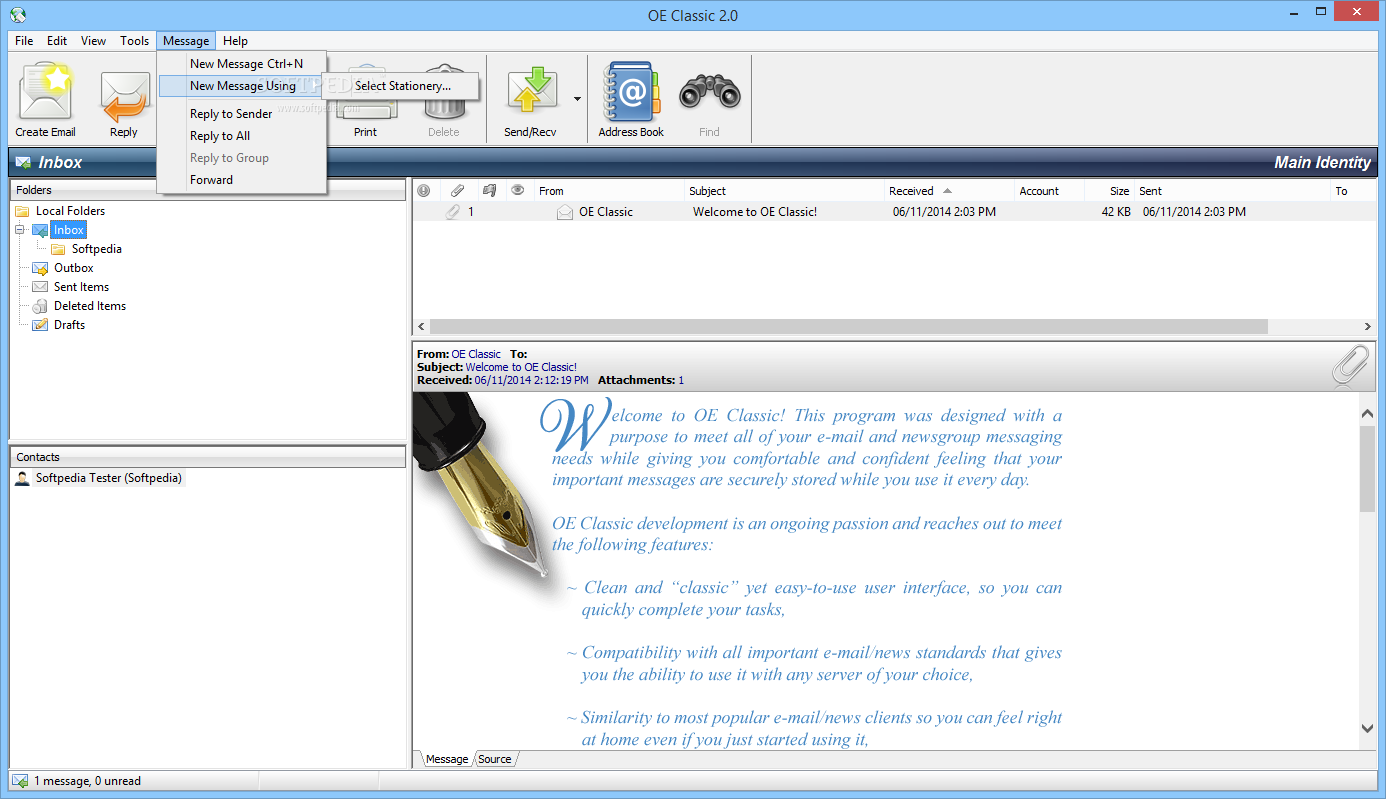This screenshot has height=799, width=1386.
Task: Click the Delete trash can icon
Action: tap(444, 95)
